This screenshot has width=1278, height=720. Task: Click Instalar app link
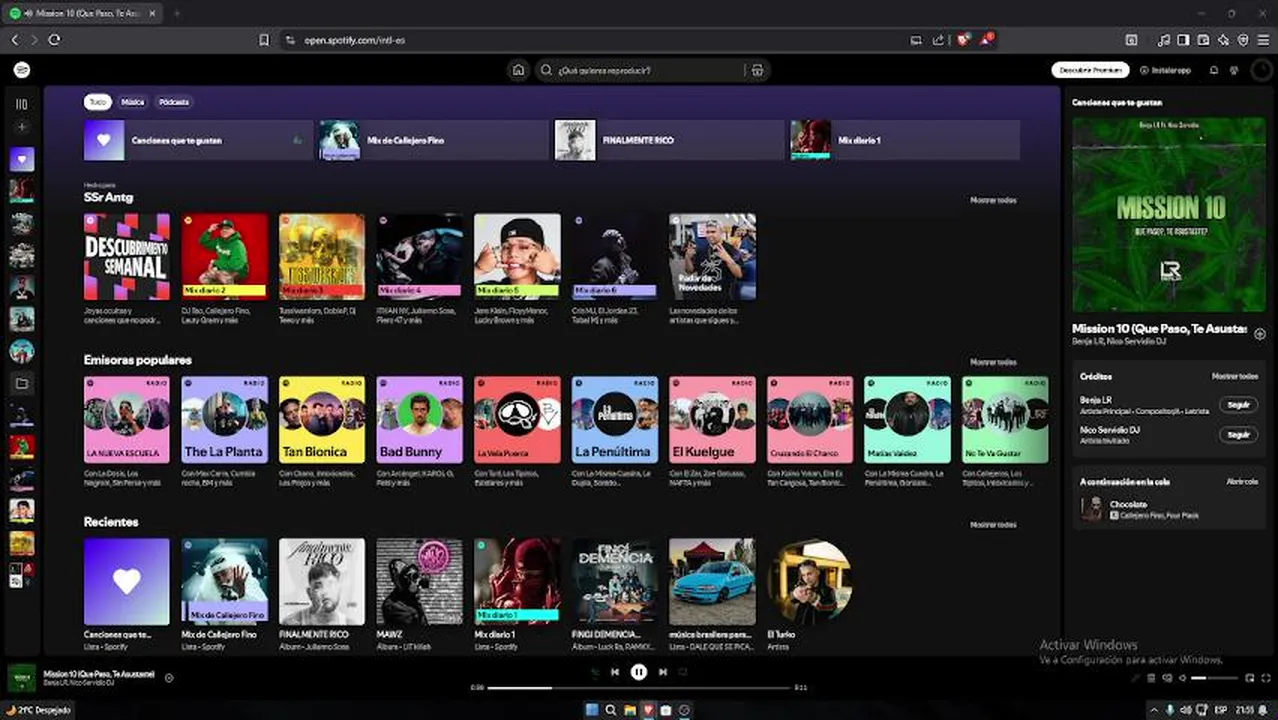(x=1166, y=70)
